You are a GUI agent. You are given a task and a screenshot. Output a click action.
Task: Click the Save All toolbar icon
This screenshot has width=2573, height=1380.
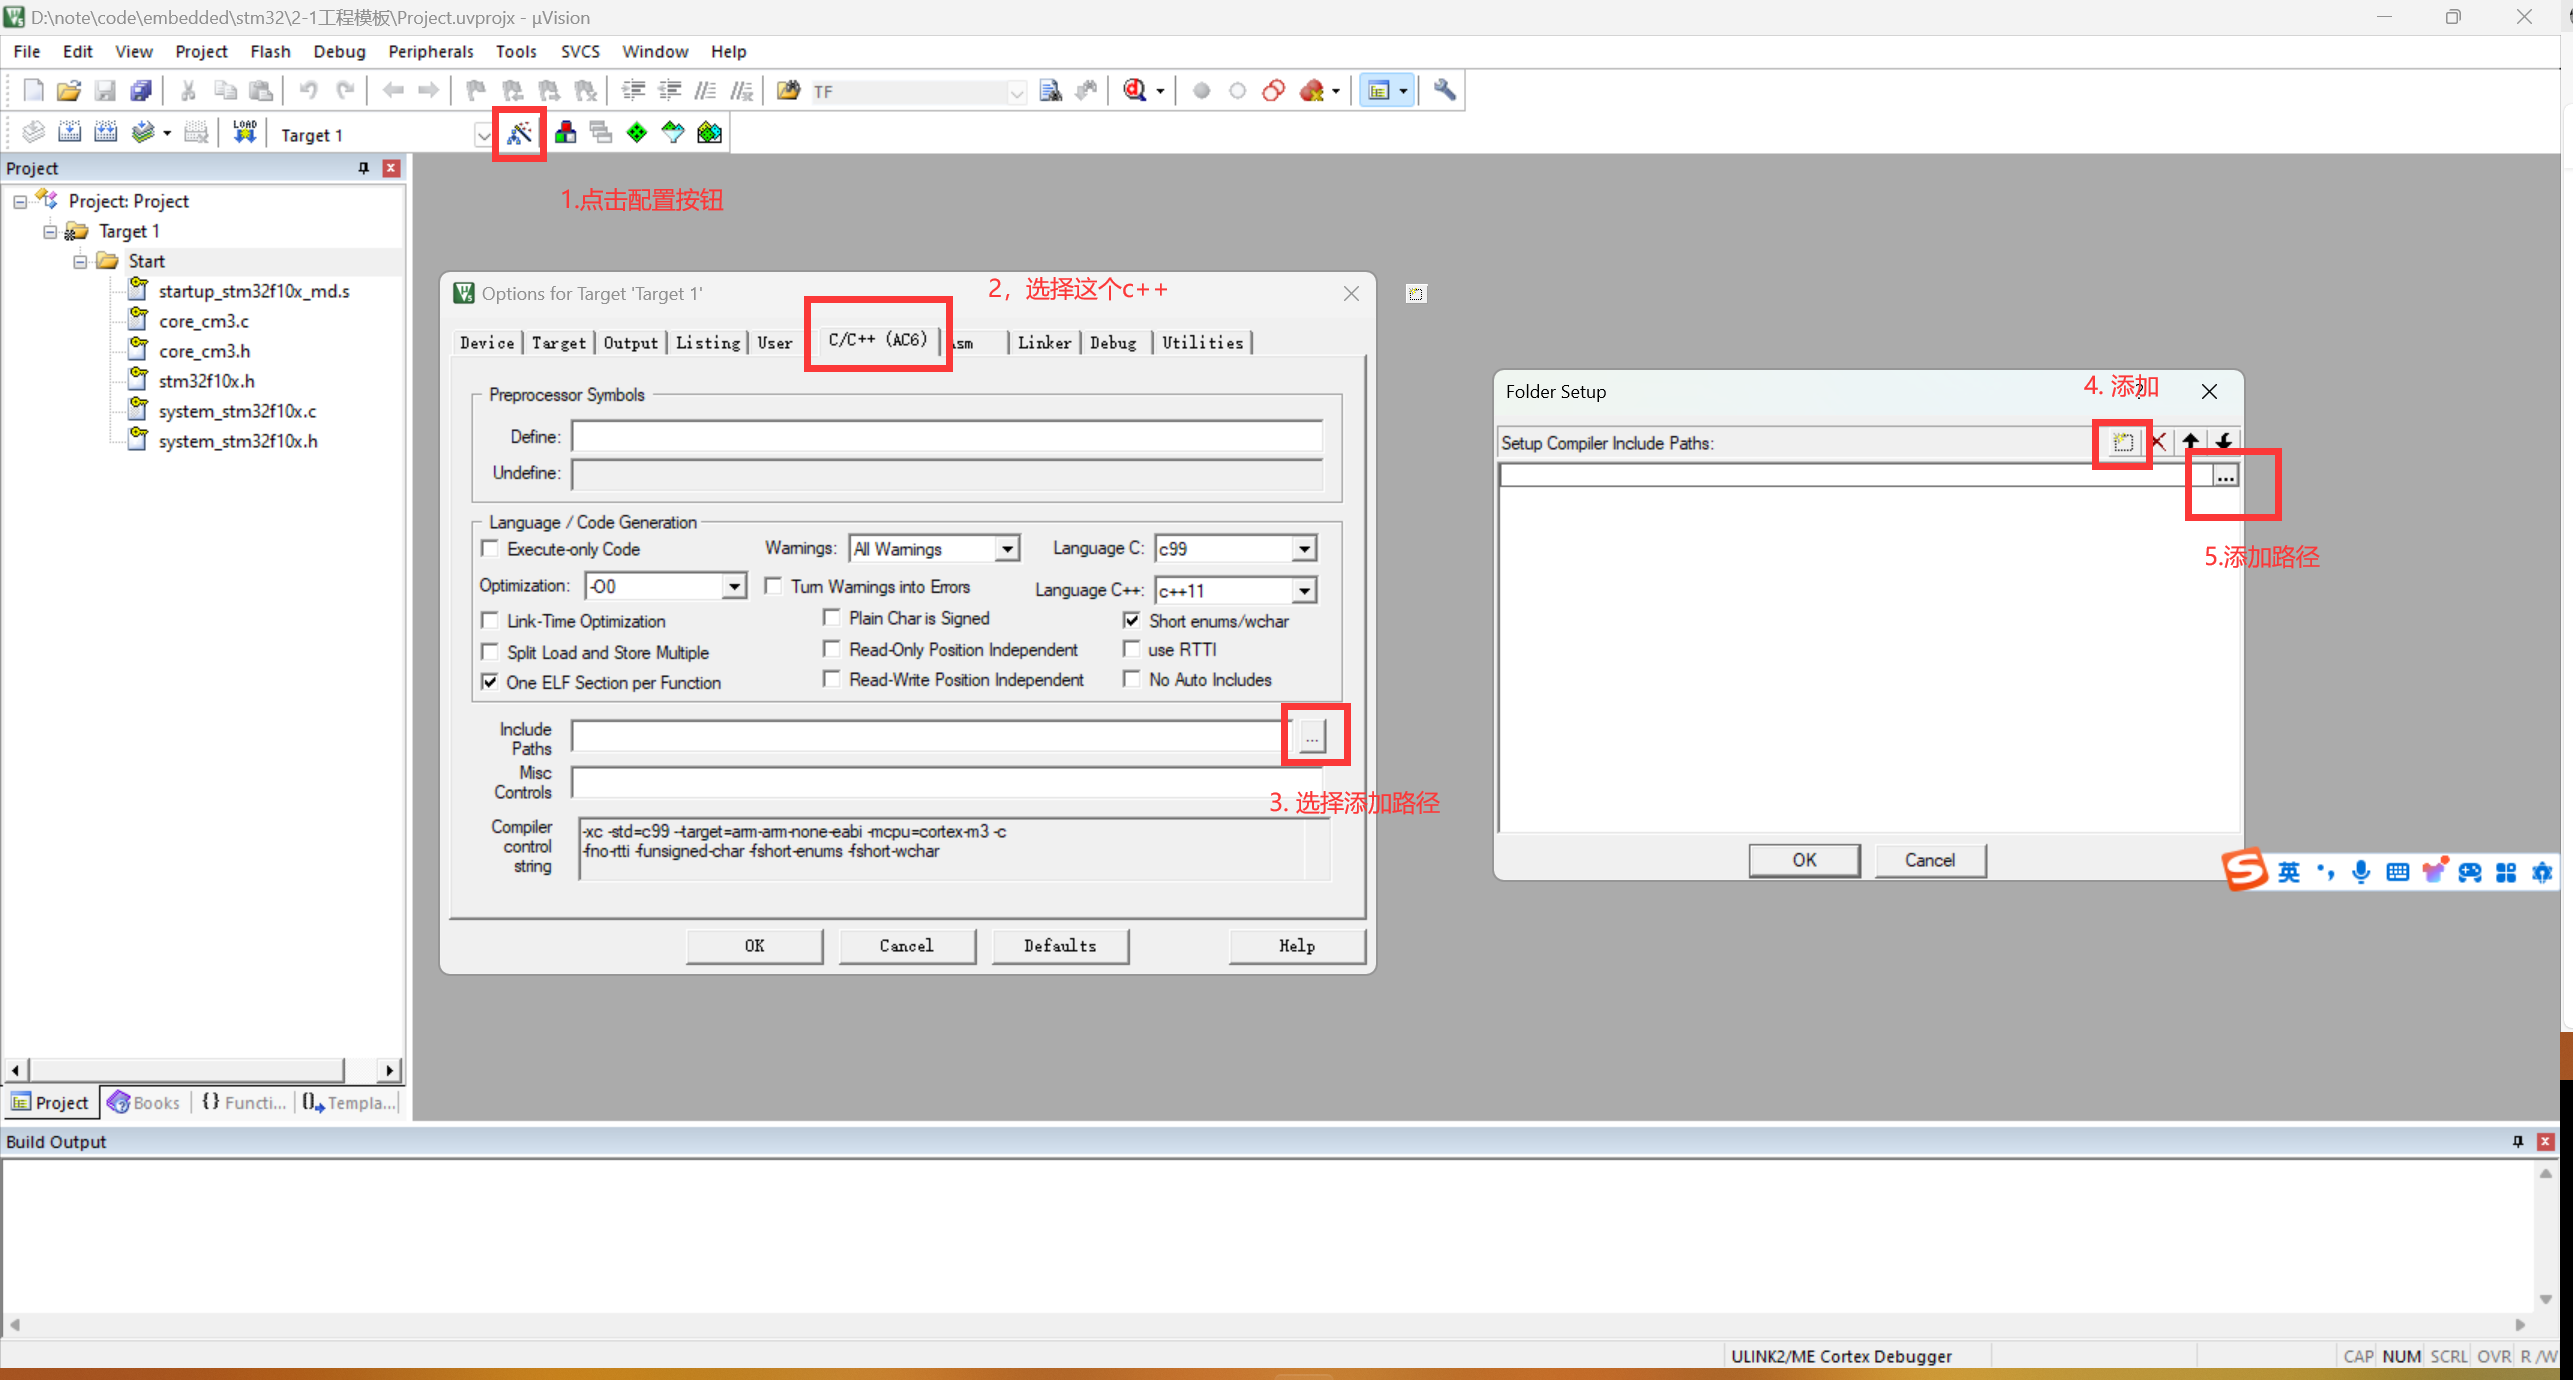(x=141, y=91)
